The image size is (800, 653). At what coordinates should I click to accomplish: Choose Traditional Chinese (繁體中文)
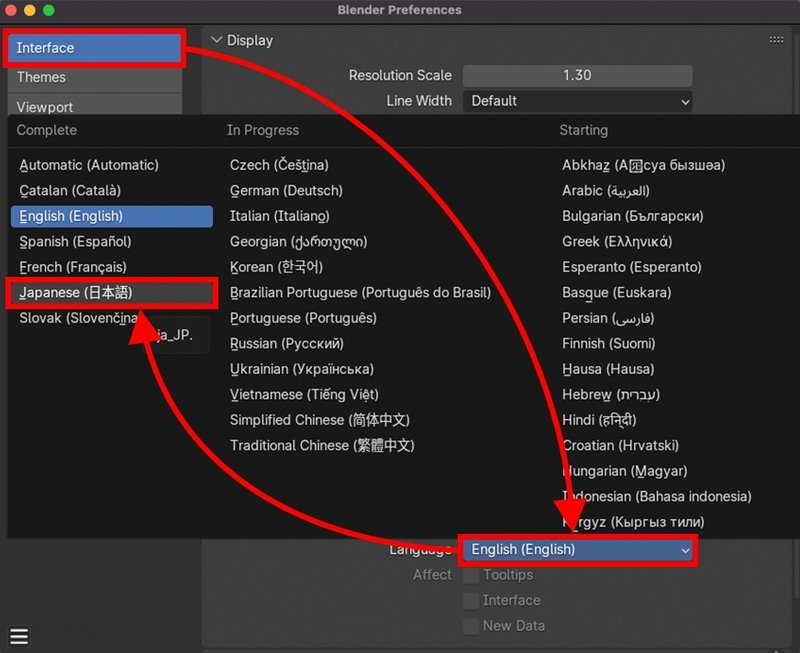coord(322,446)
